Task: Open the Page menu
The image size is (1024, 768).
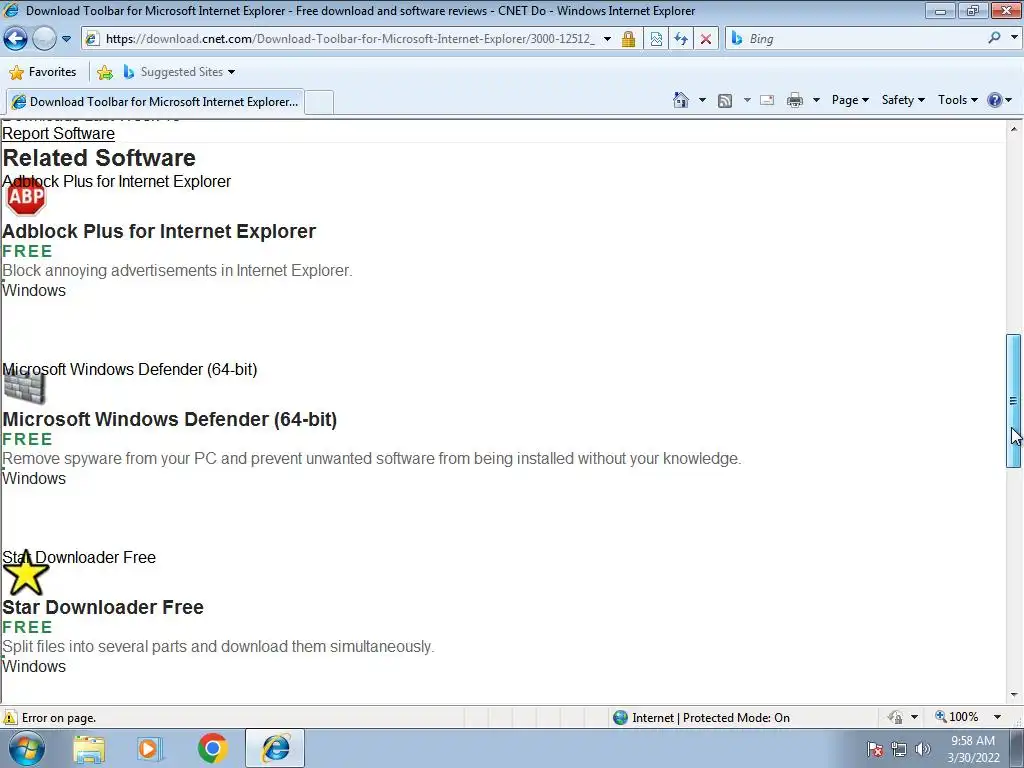Action: [x=850, y=100]
